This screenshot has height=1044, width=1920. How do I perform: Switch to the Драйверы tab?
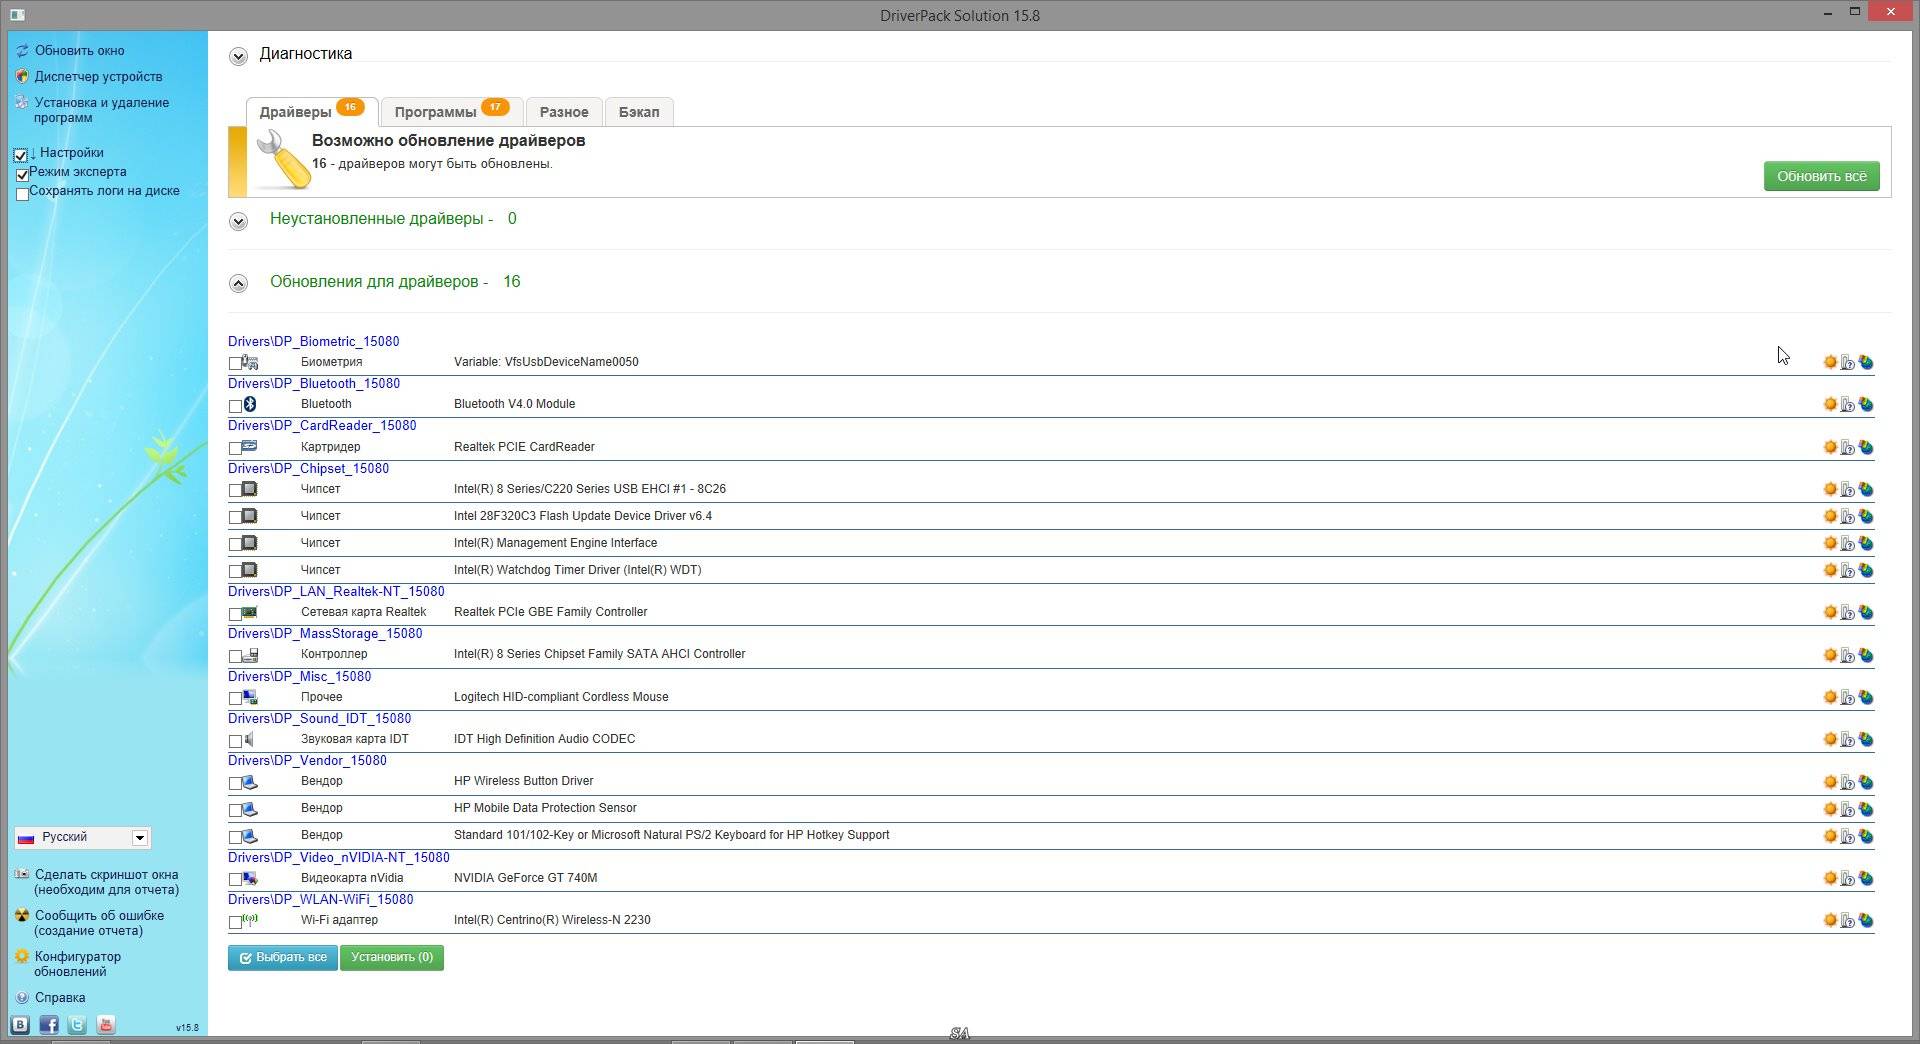(311, 112)
